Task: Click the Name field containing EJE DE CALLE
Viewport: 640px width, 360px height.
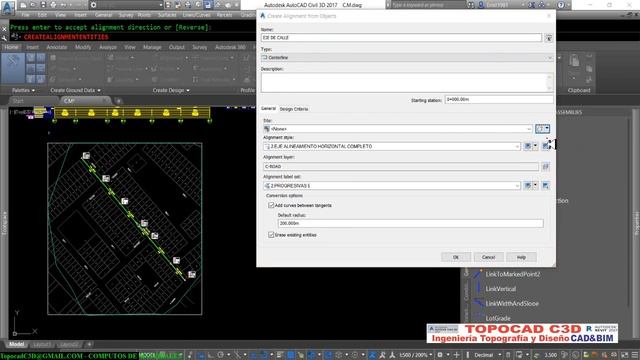Action: coord(401,38)
